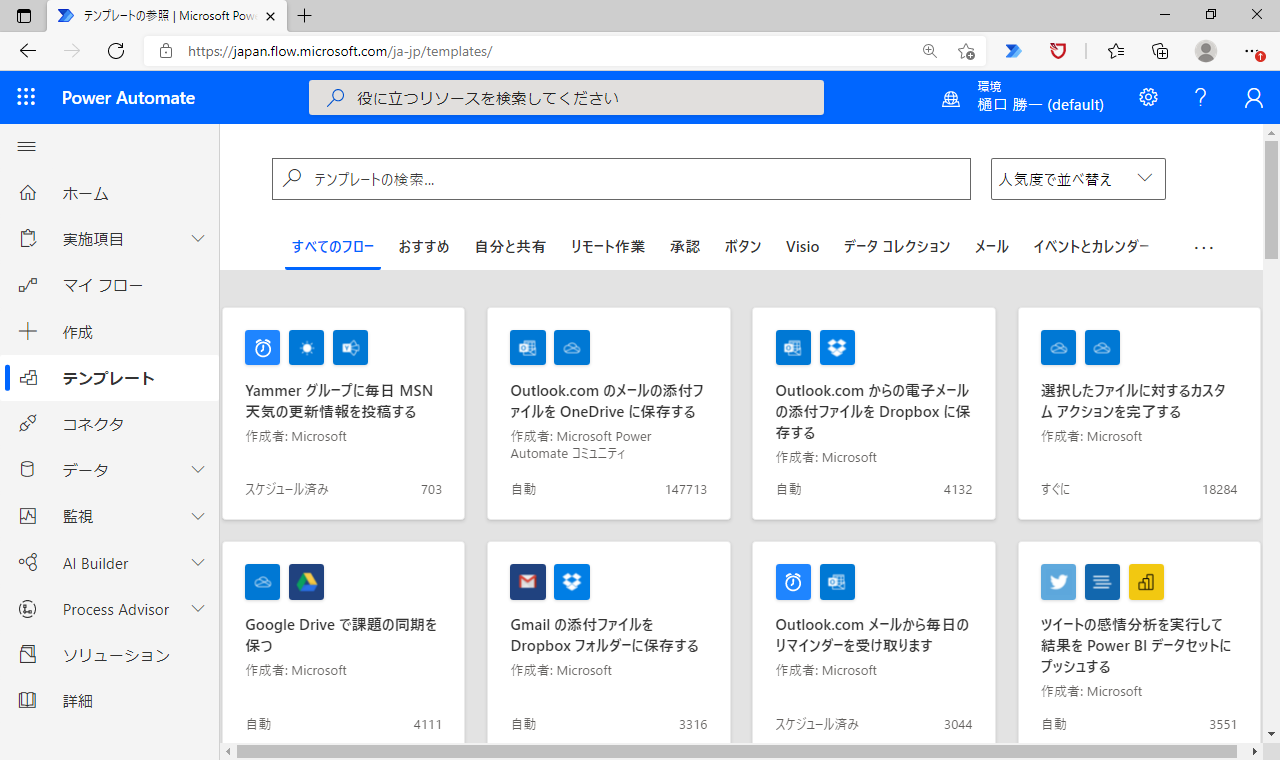This screenshot has width=1280, height=760.
Task: Click the help question mark icon
Action: (1201, 97)
